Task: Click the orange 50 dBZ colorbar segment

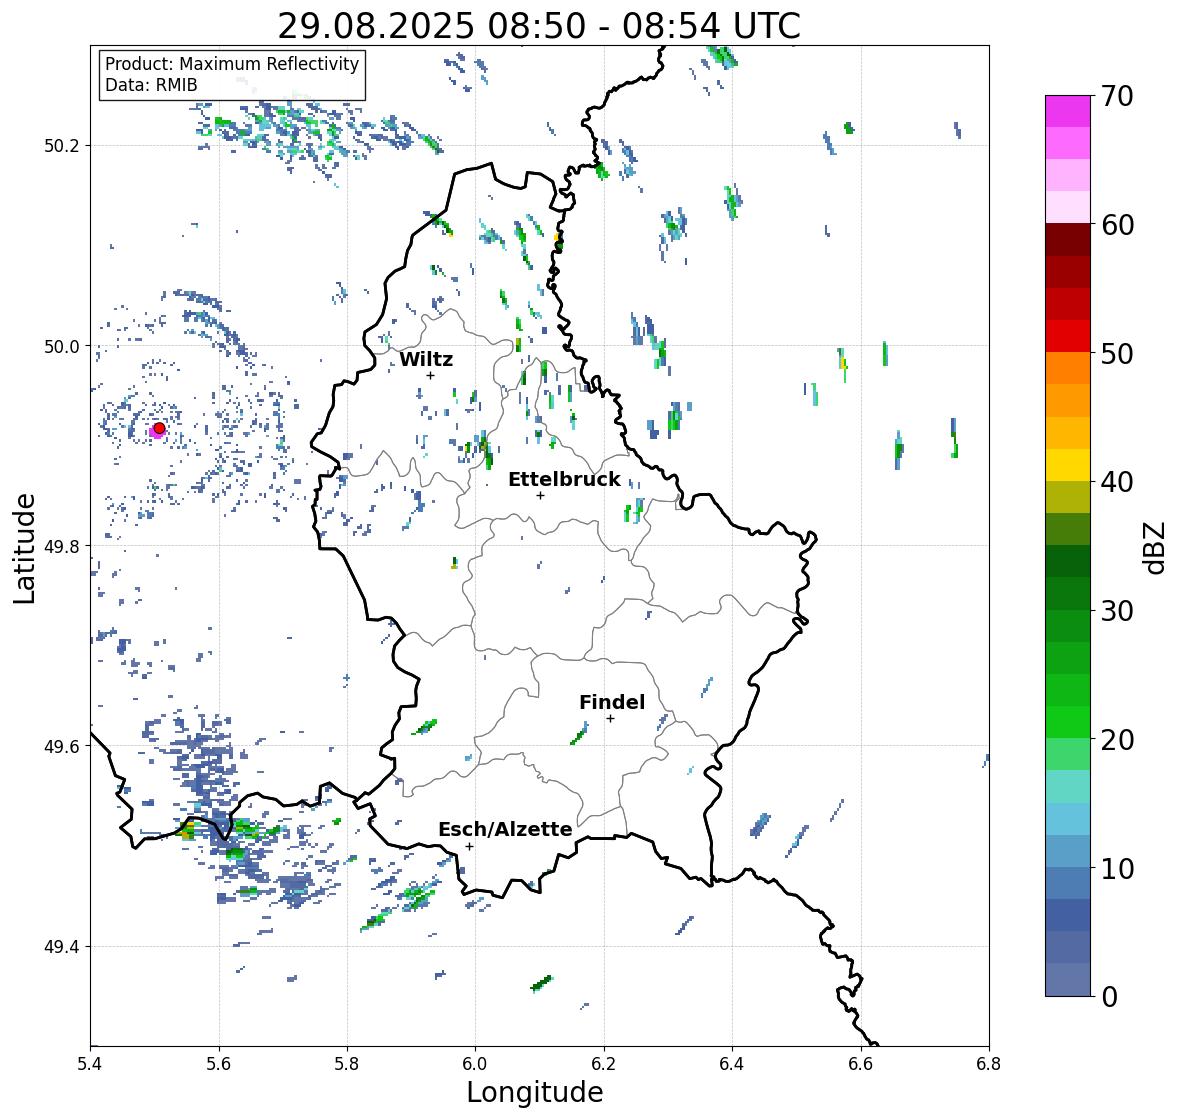Action: (1068, 368)
